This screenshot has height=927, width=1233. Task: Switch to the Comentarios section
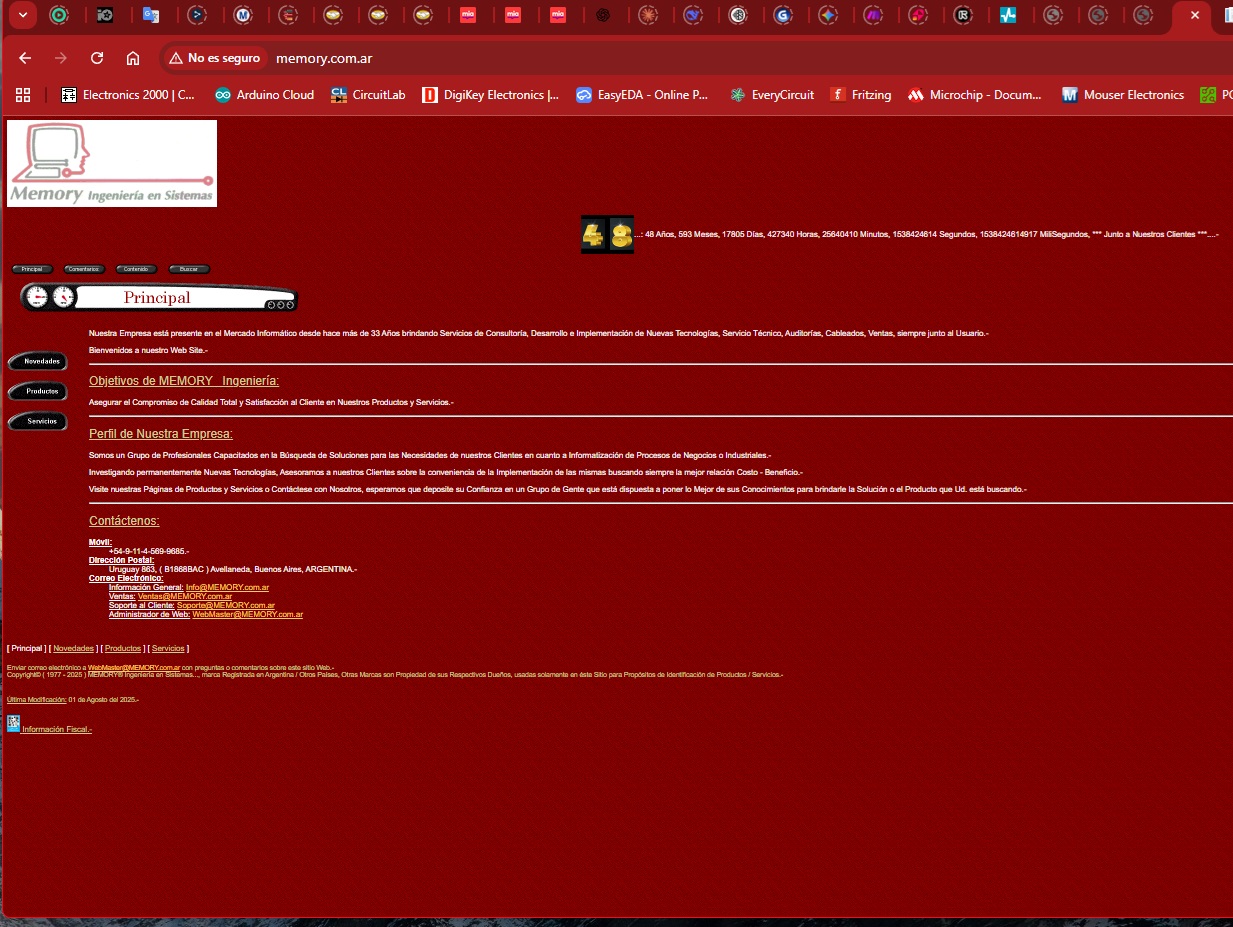coord(84,268)
